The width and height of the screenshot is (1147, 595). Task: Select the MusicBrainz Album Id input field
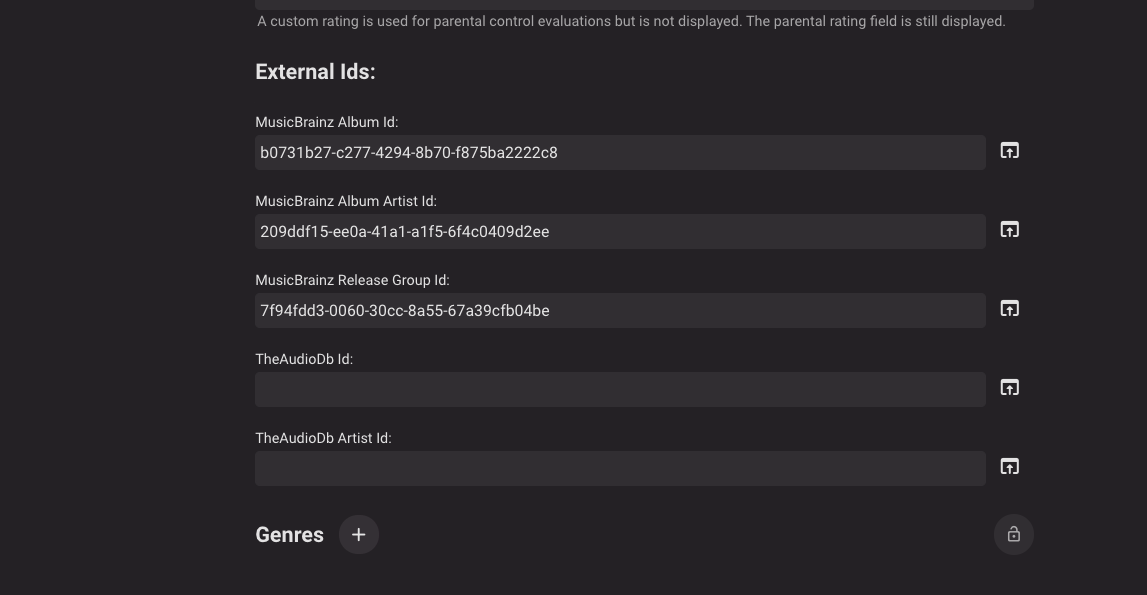click(x=620, y=152)
